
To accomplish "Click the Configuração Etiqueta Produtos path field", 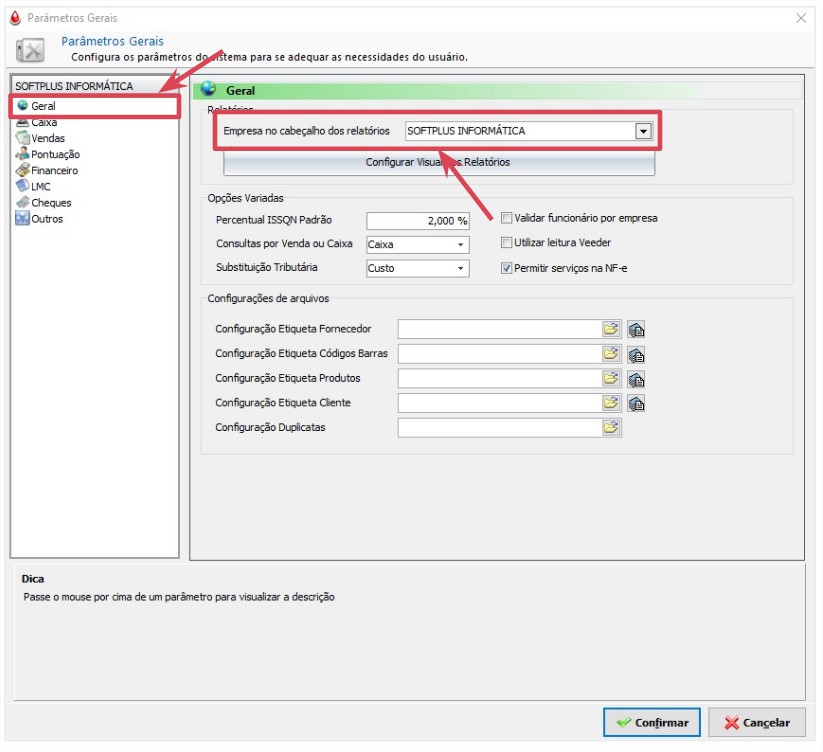I will [500, 378].
